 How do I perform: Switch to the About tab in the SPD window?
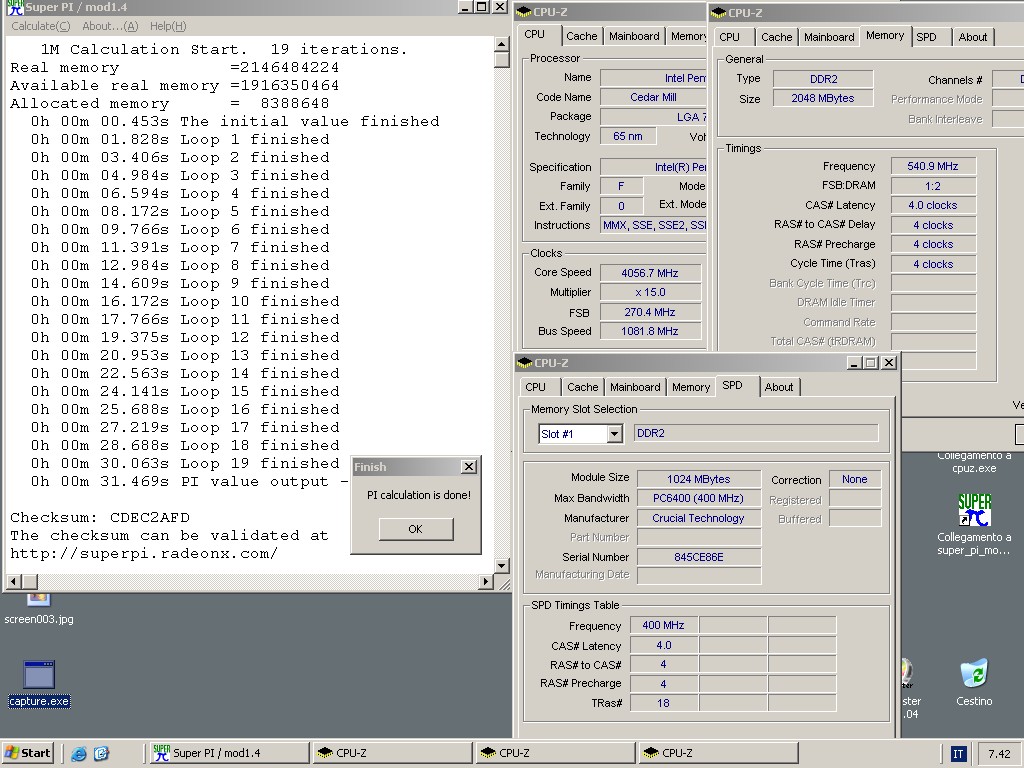coord(779,387)
